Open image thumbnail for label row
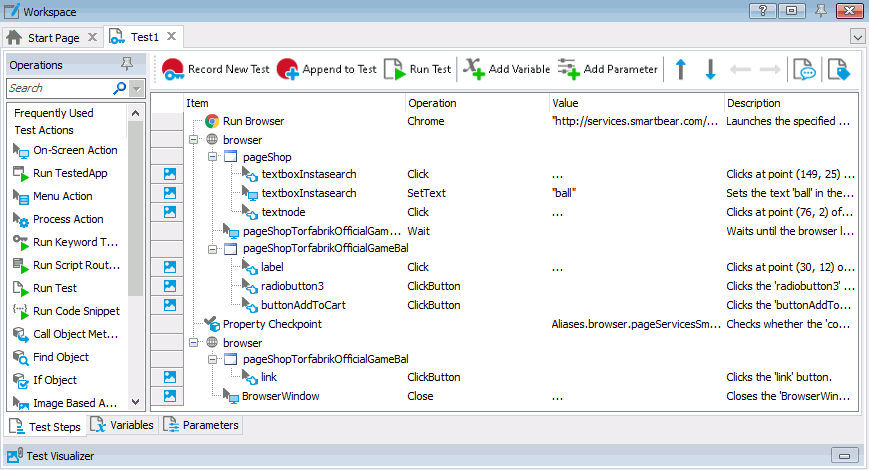 click(x=170, y=267)
